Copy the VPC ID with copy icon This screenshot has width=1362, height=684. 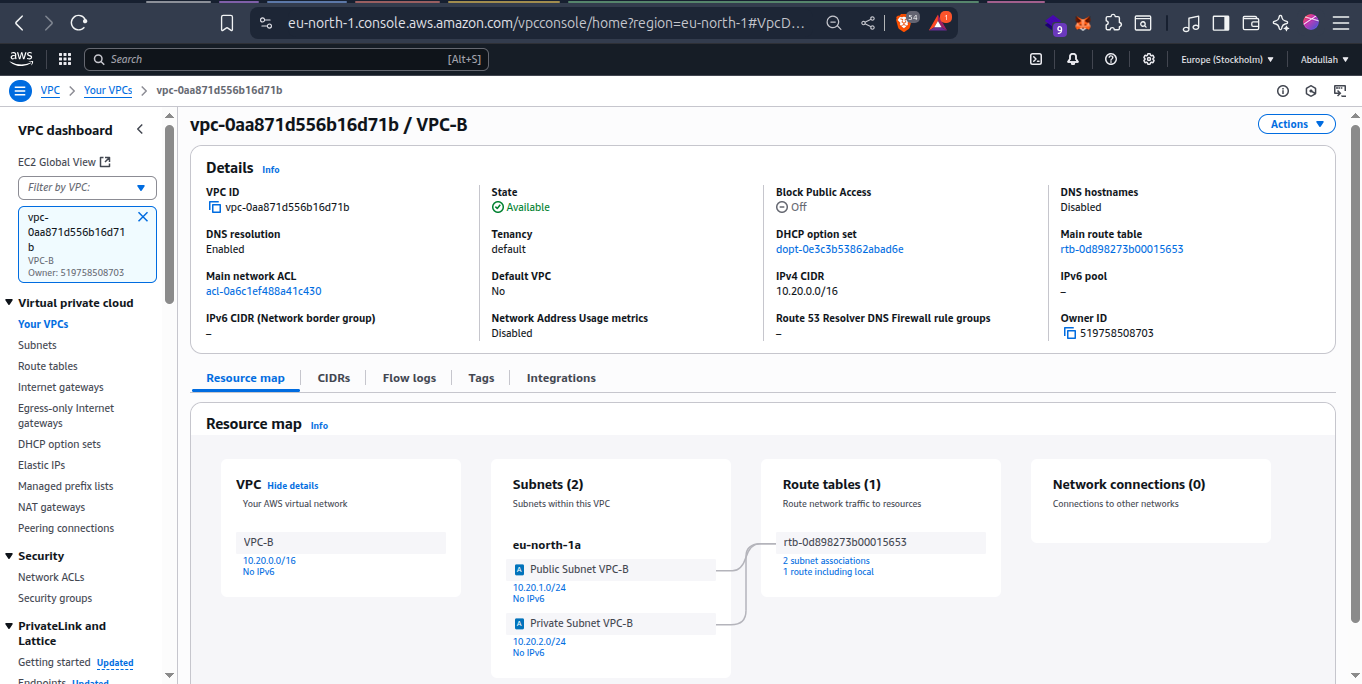pyautogui.click(x=214, y=207)
